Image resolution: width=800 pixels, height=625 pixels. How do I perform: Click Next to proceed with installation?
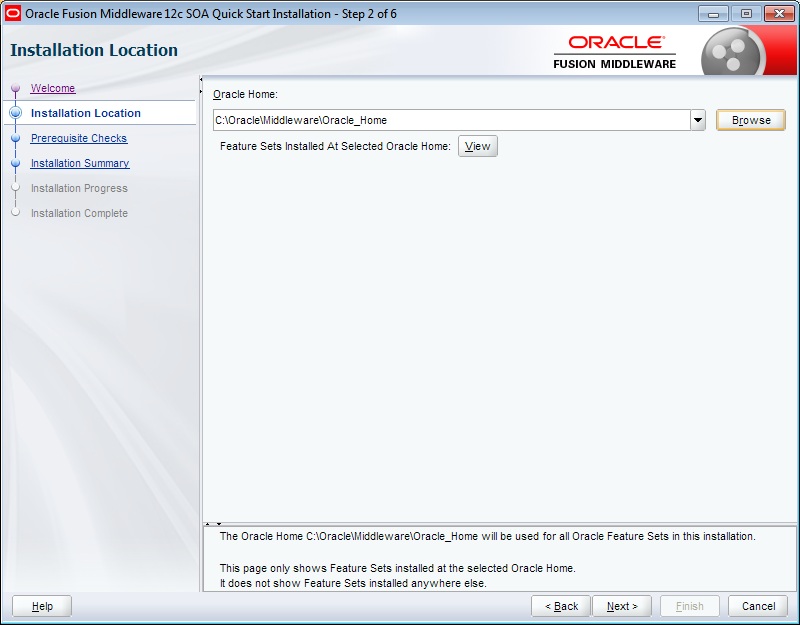[x=622, y=605]
